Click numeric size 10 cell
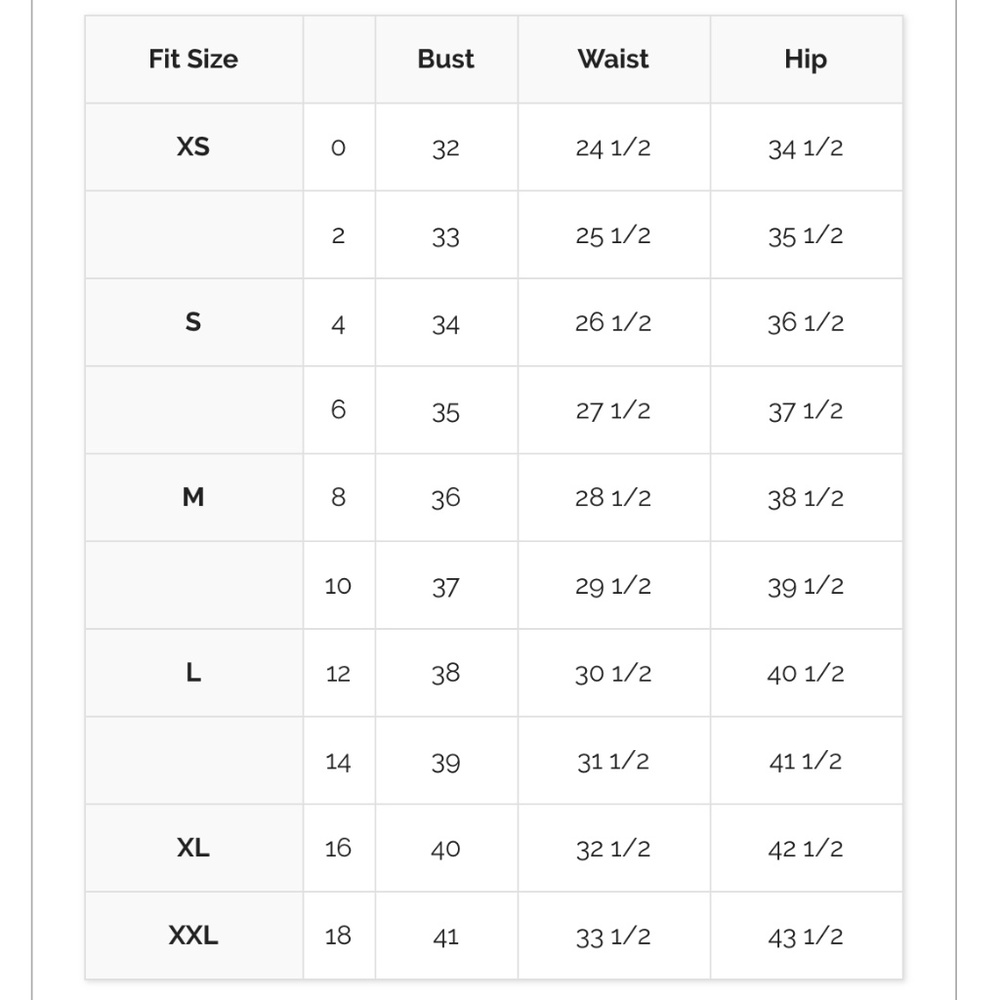 tap(339, 585)
